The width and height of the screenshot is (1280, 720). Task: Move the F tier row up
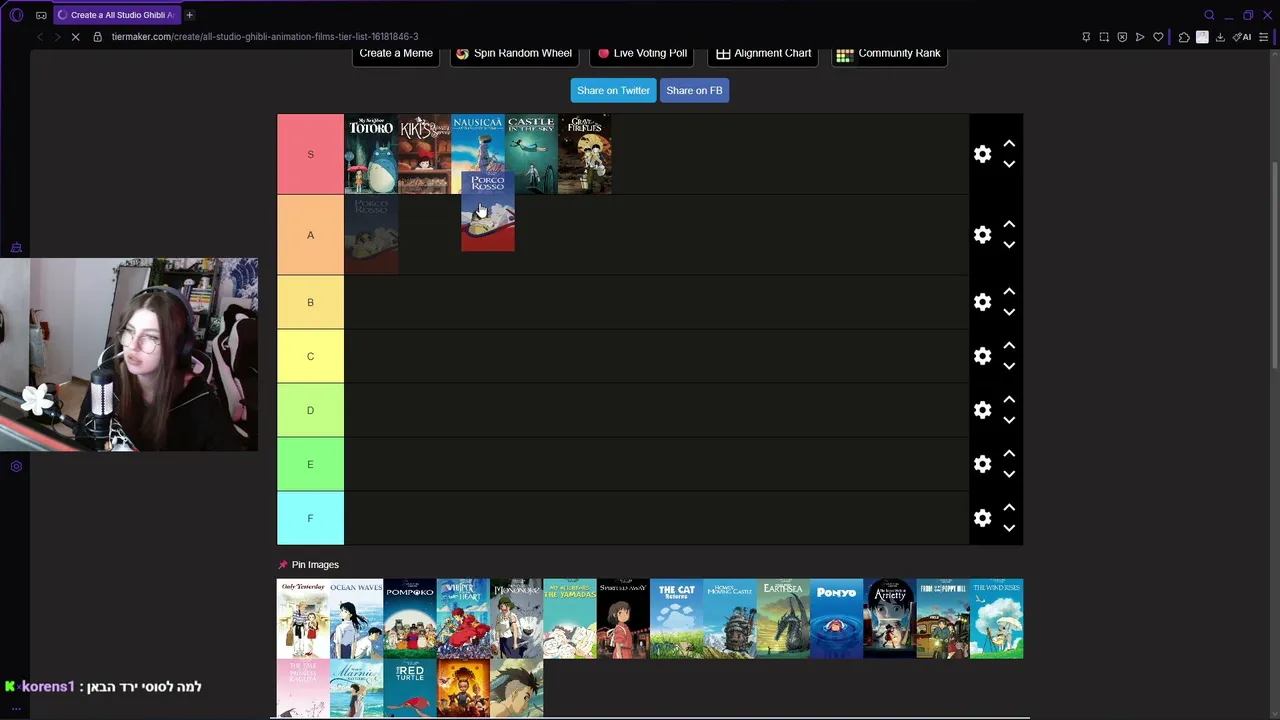(1009, 508)
